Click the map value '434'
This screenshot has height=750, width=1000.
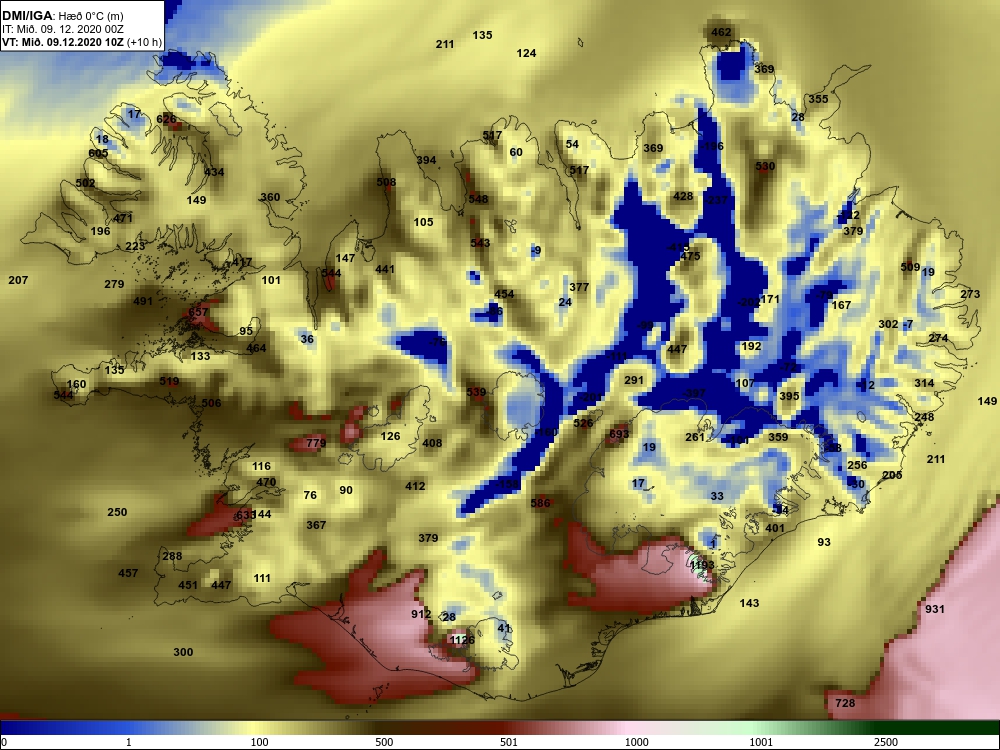pyautogui.click(x=214, y=172)
